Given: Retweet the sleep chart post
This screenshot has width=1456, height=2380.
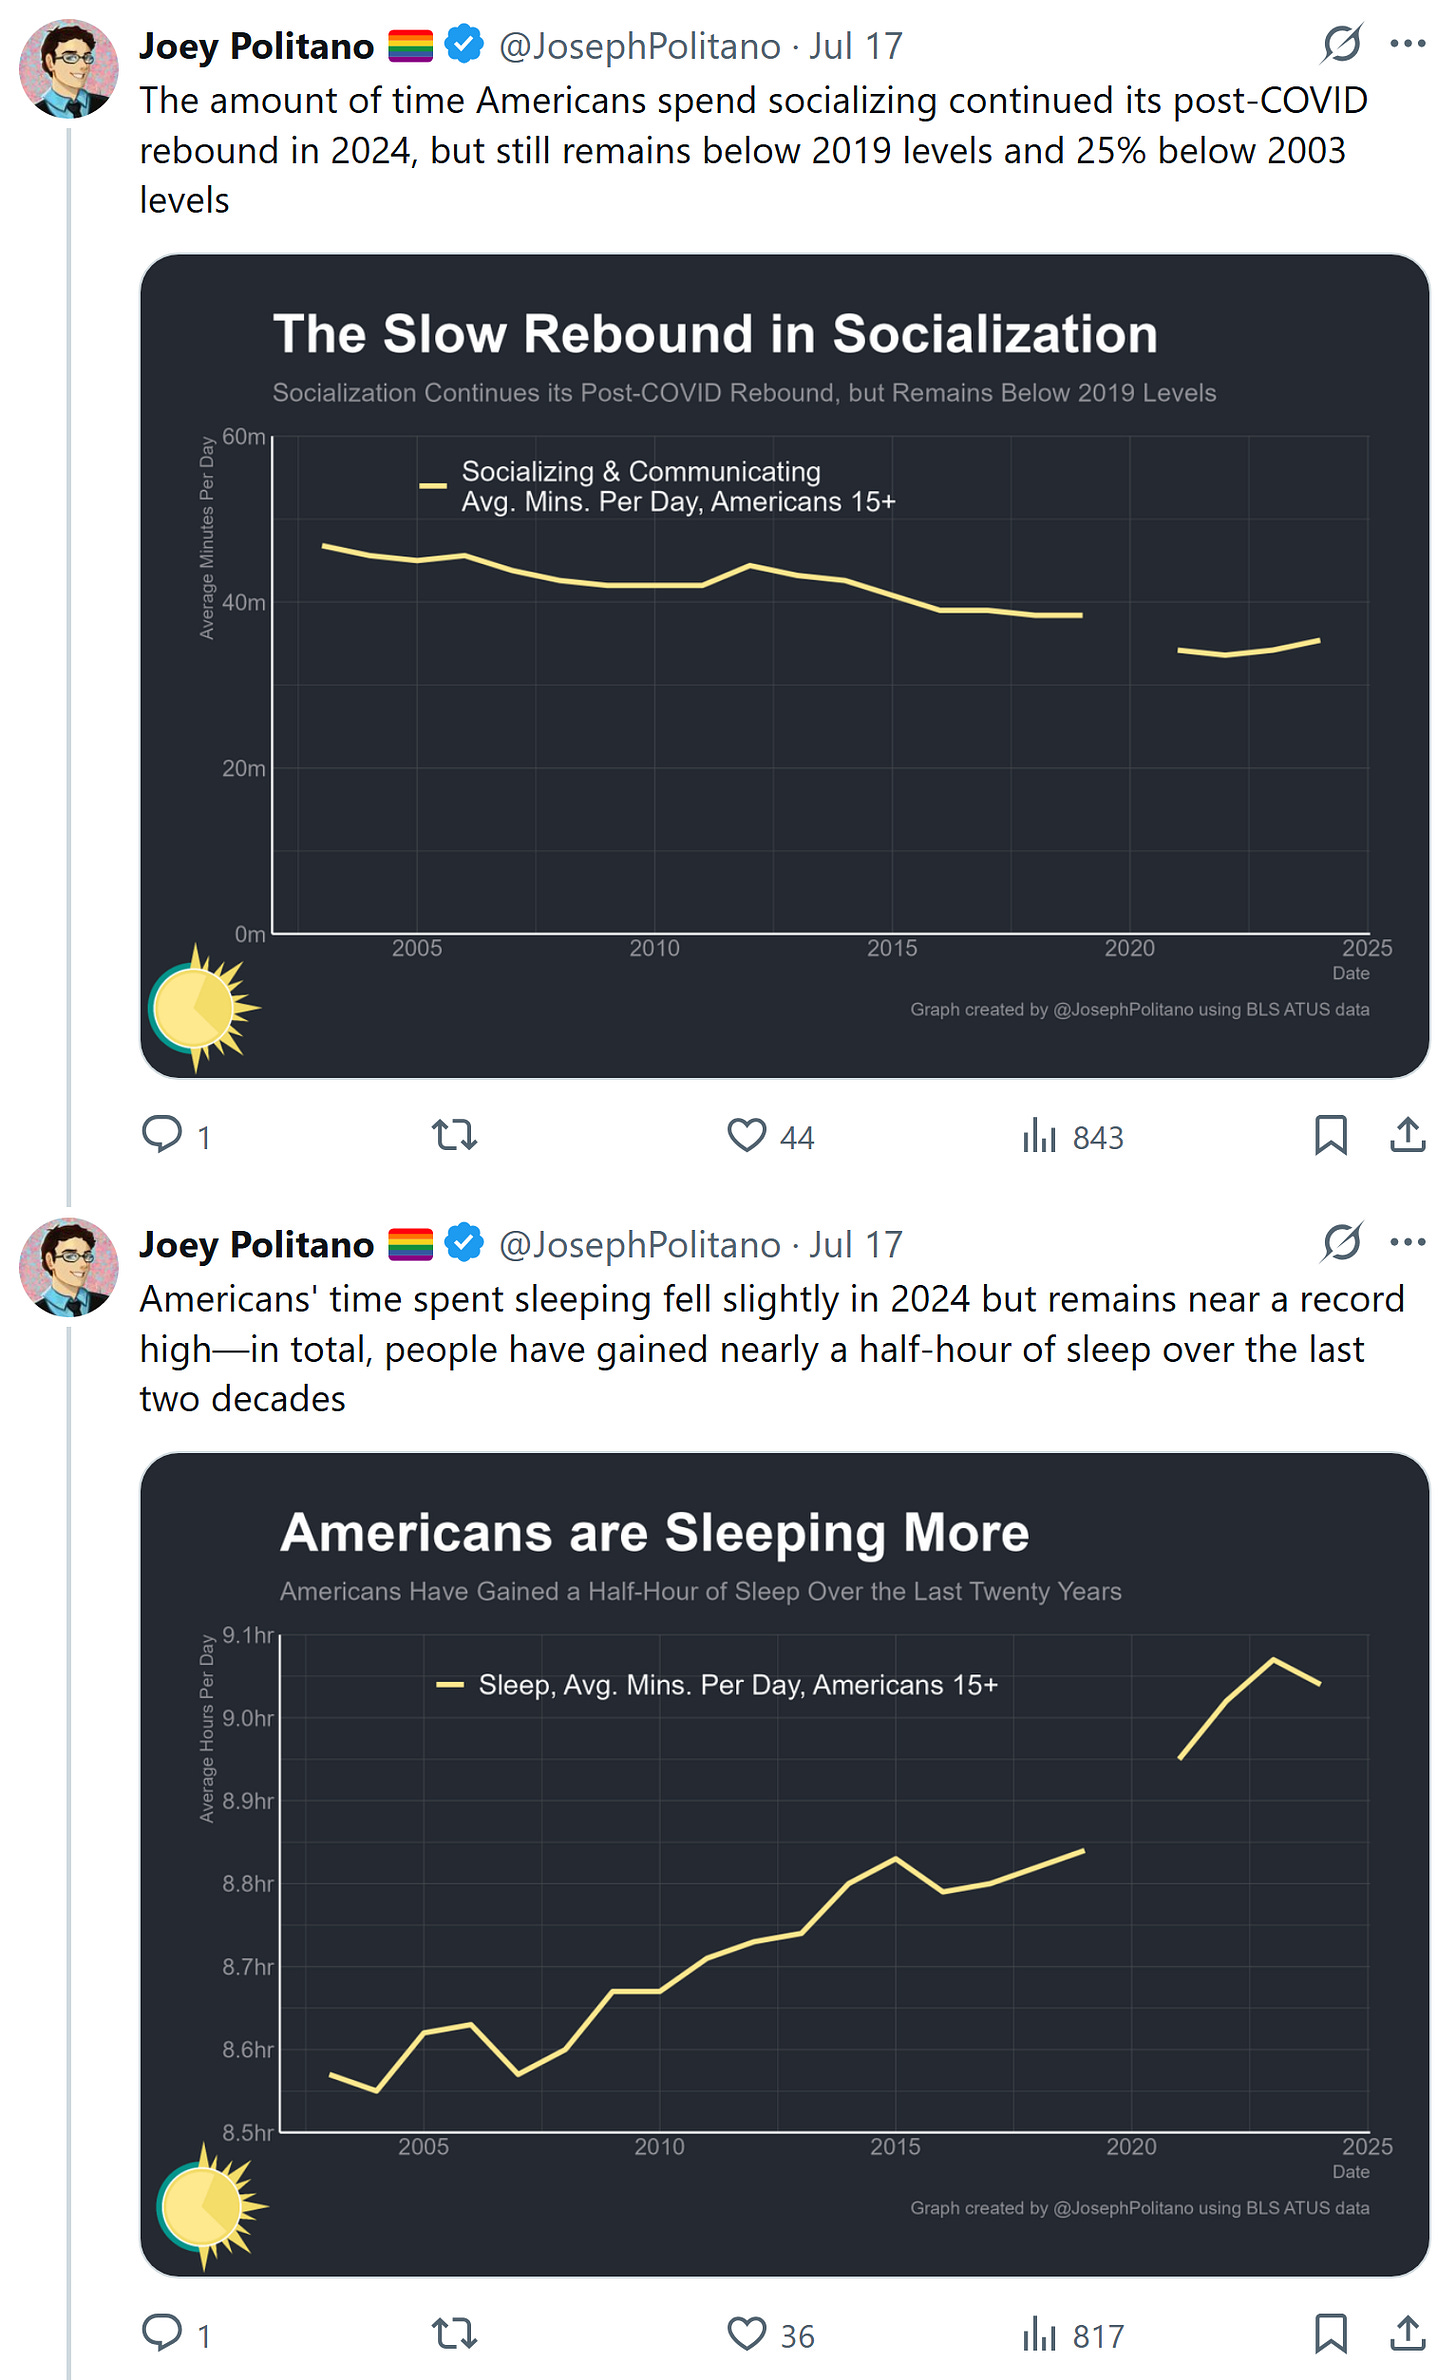Looking at the screenshot, I should (x=454, y=2333).
